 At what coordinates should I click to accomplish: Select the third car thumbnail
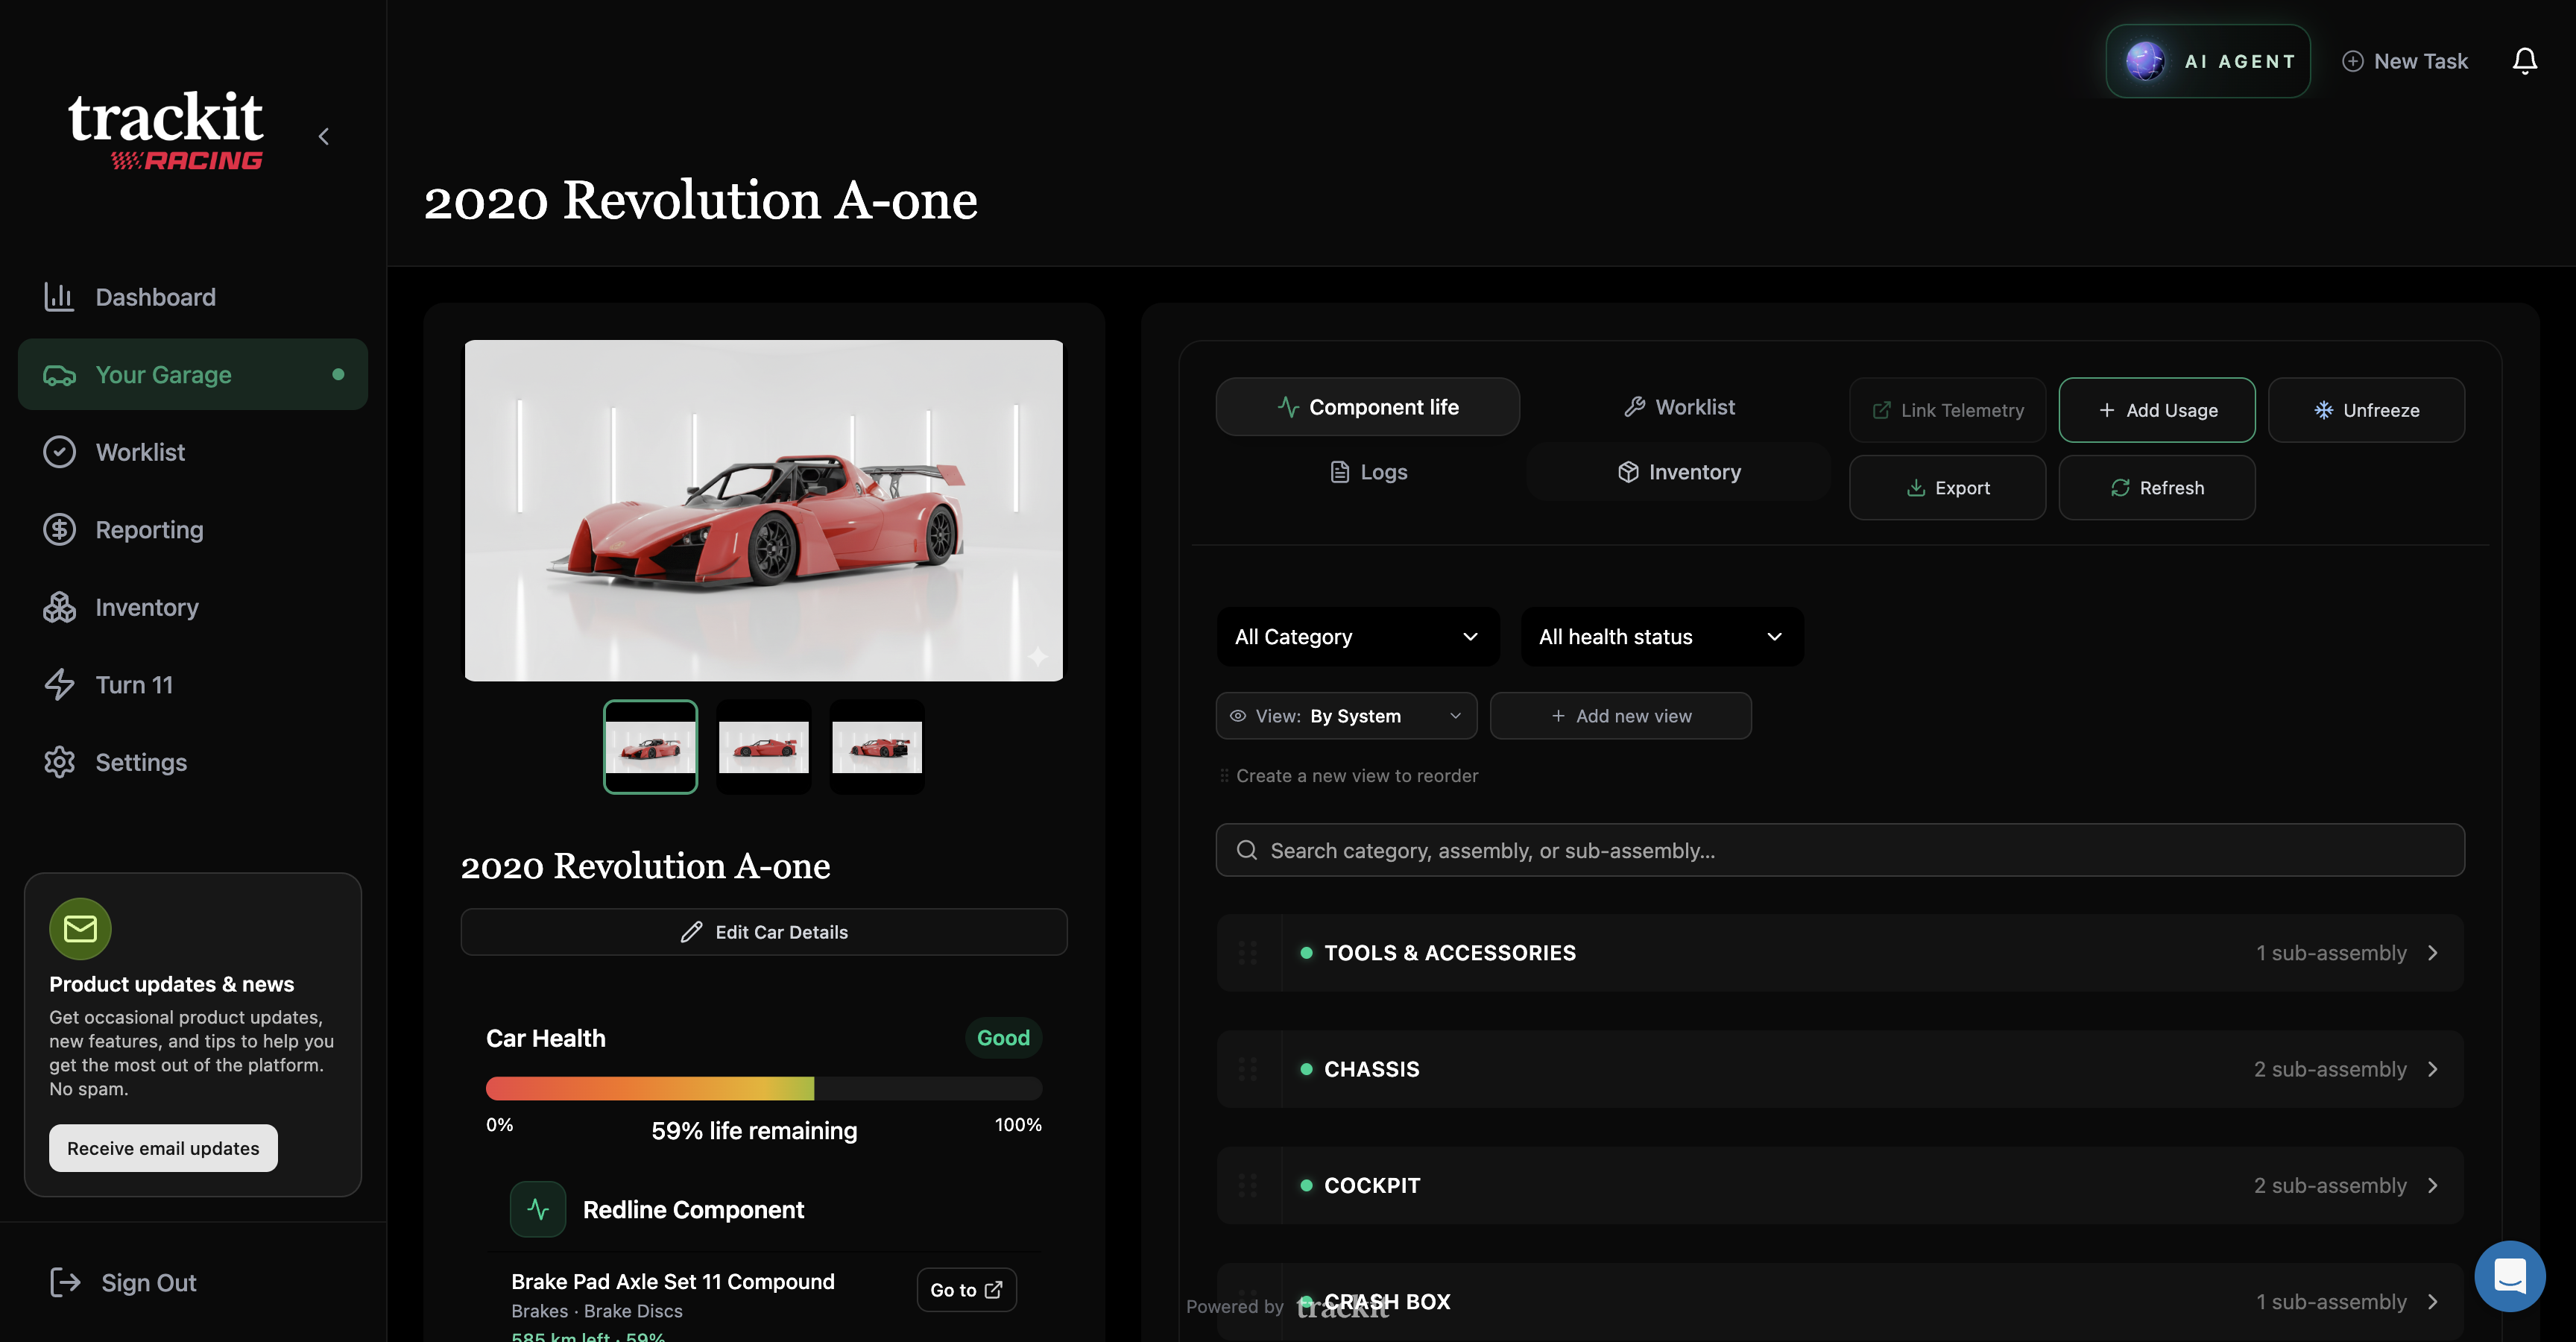tap(877, 747)
